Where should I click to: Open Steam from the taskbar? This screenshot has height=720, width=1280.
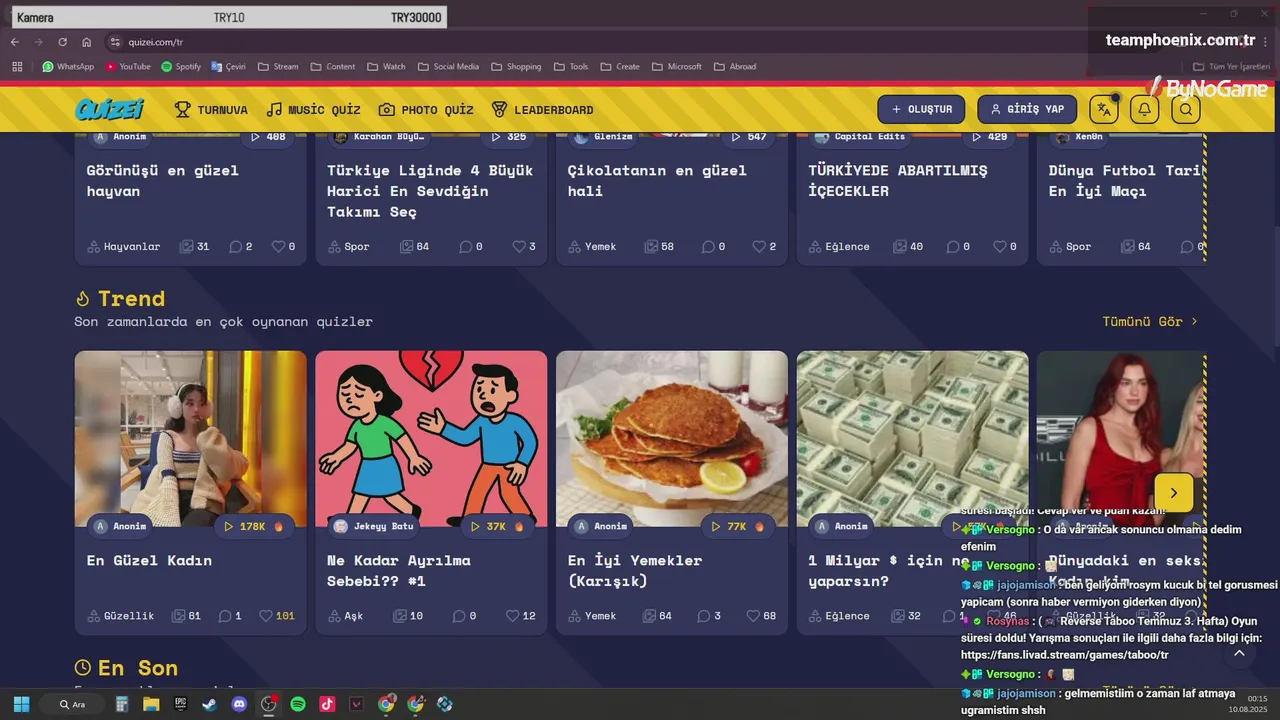pos(209,704)
